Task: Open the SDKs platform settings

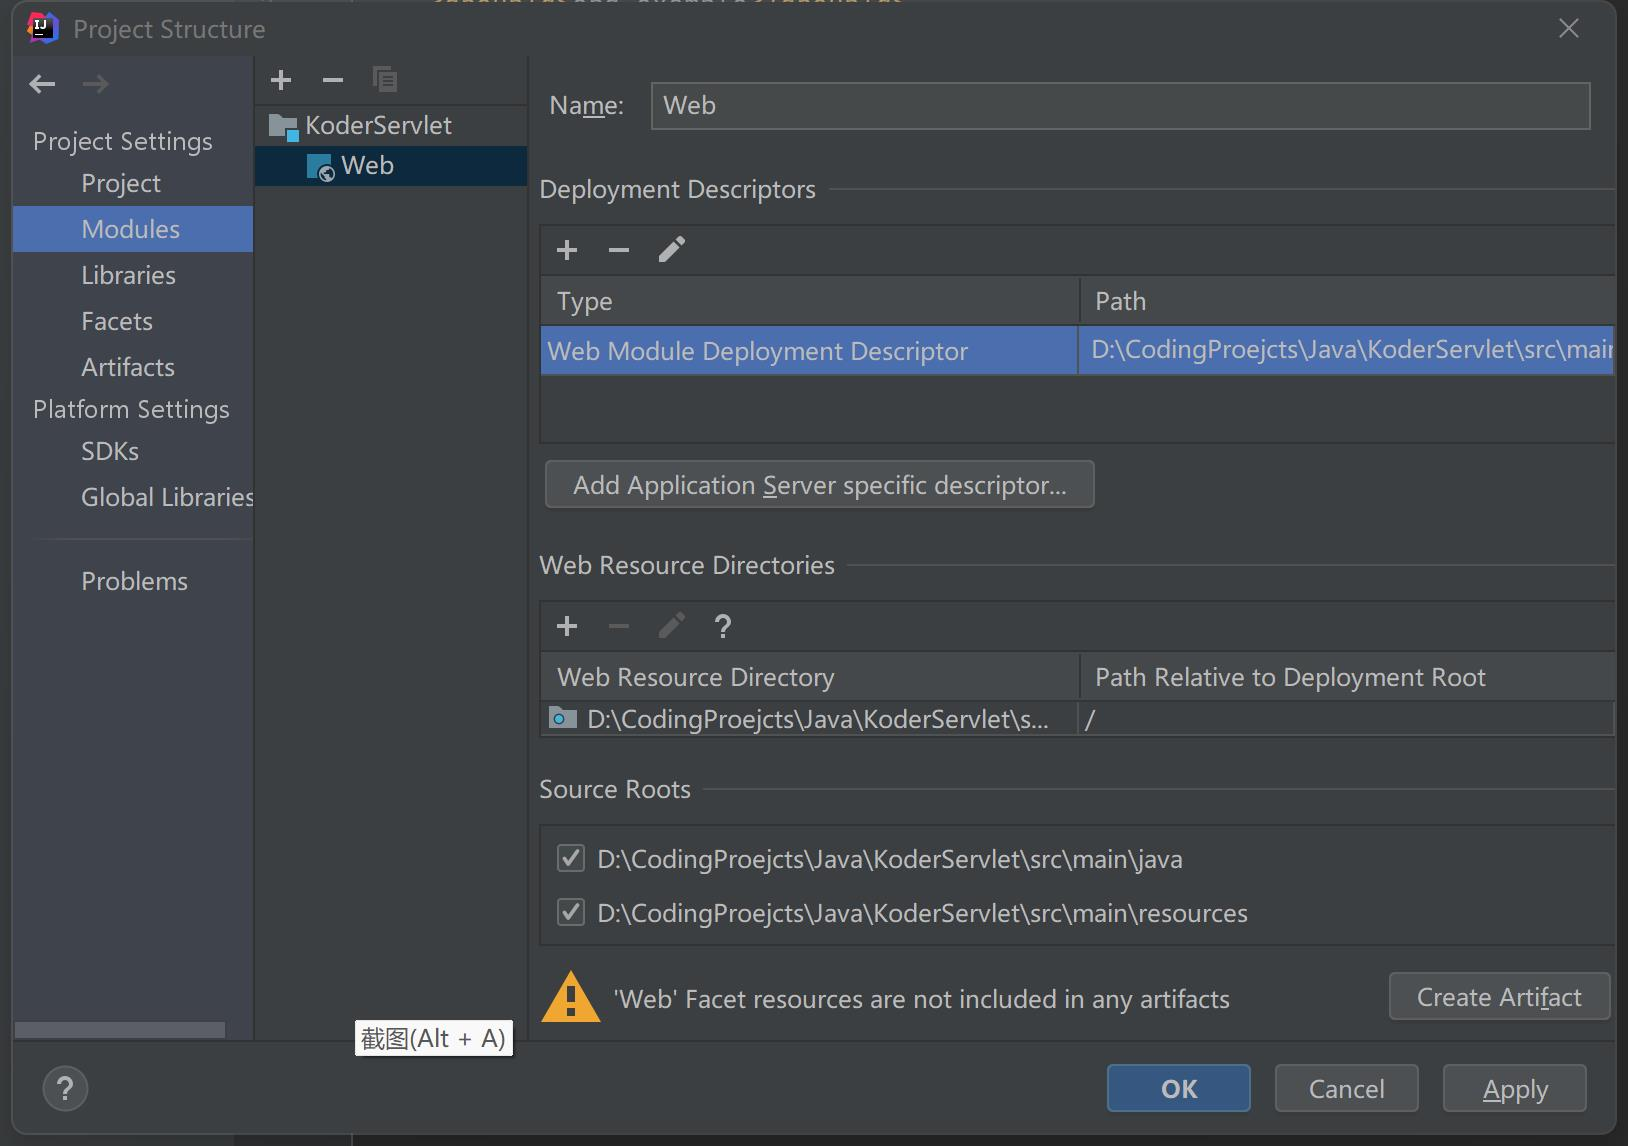Action: coord(110,451)
